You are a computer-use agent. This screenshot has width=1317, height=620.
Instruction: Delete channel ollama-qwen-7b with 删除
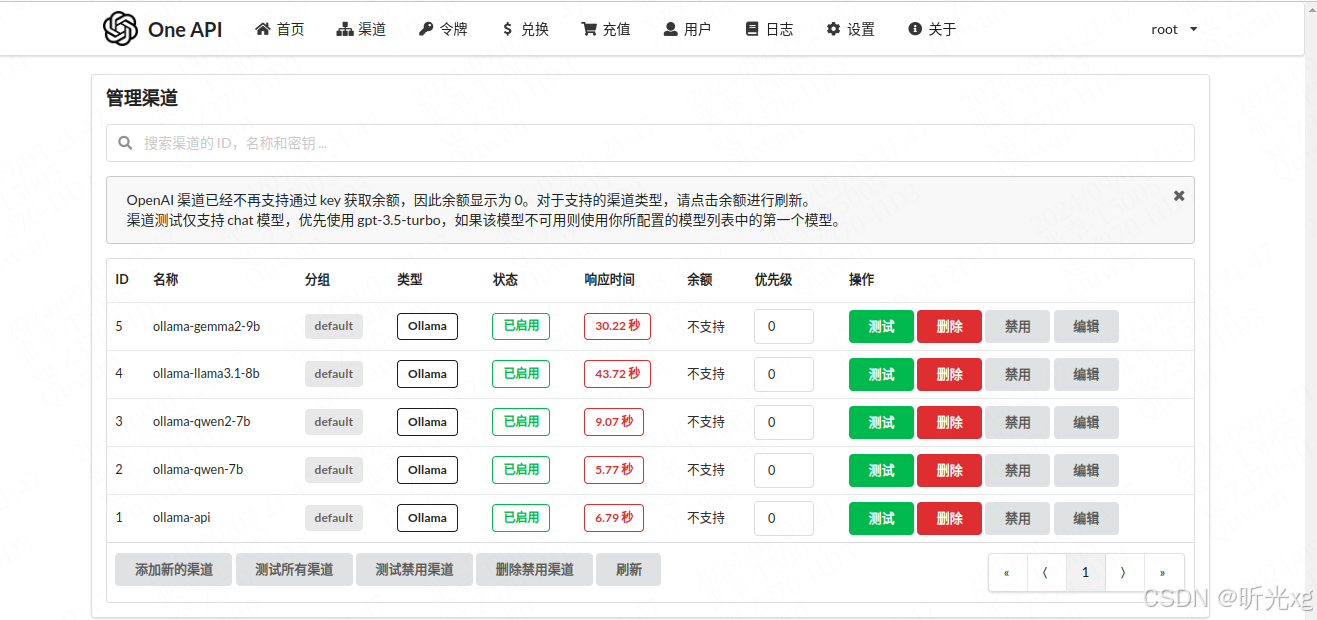coord(948,470)
